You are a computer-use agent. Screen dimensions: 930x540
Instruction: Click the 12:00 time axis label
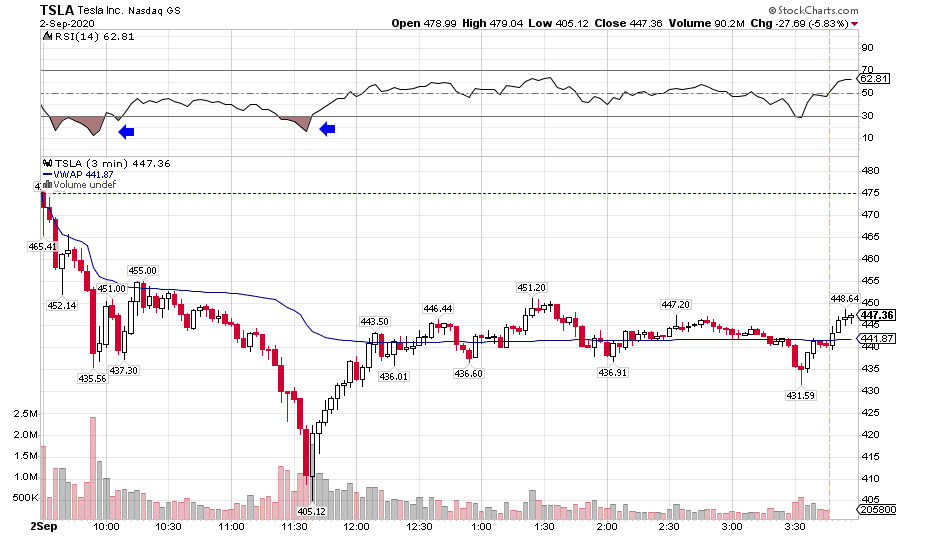click(x=356, y=527)
